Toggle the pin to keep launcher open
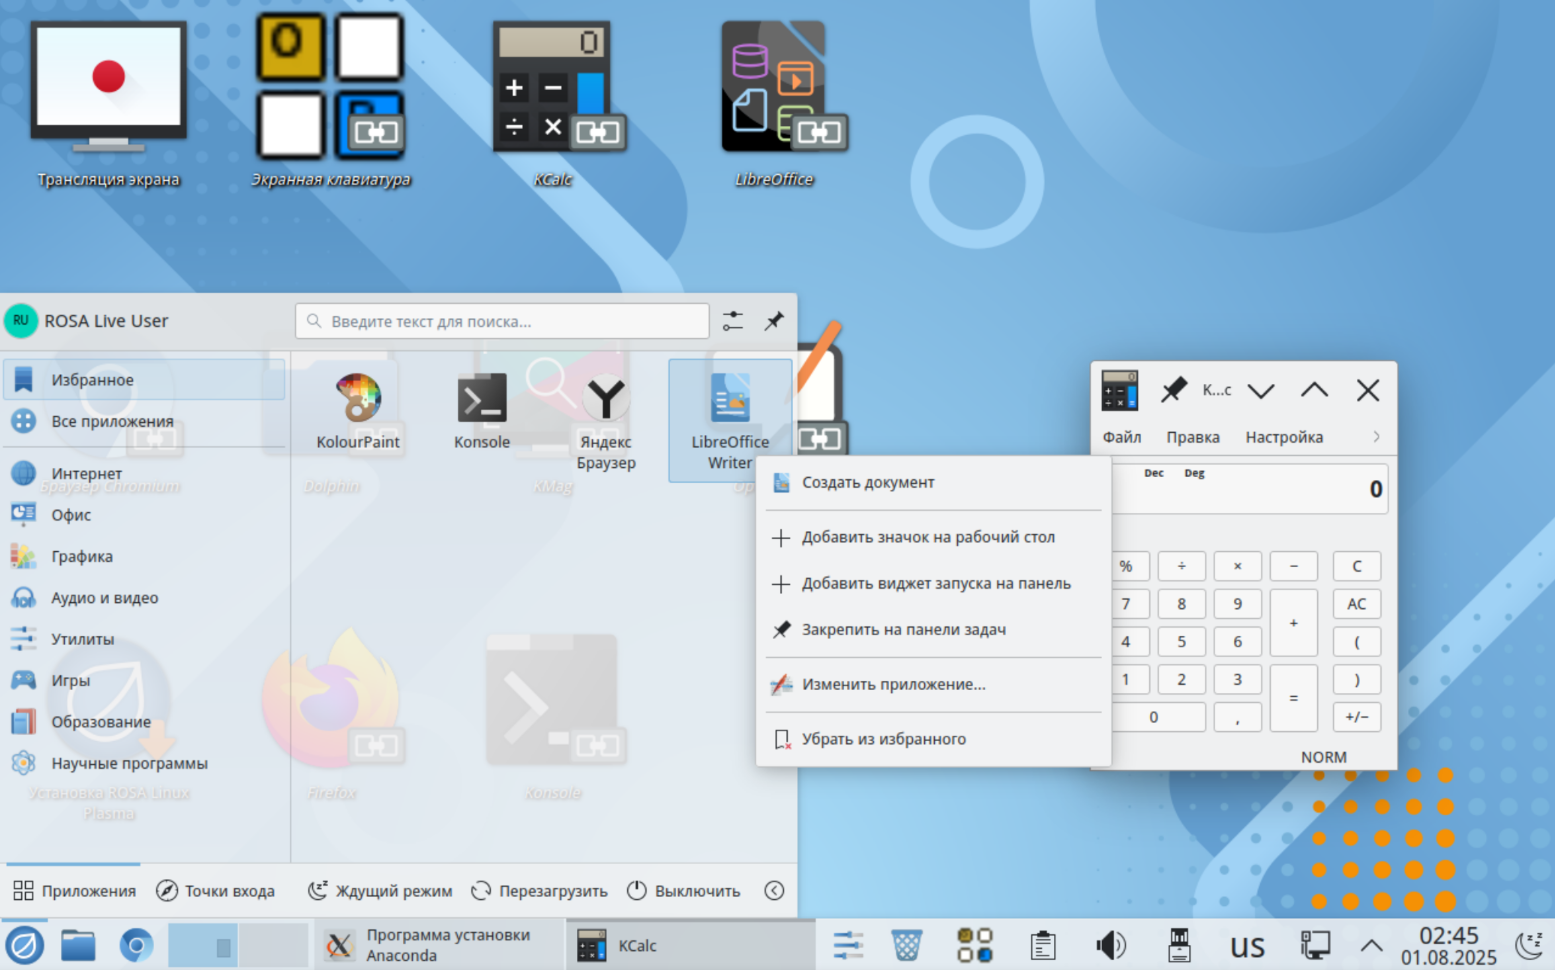 pos(774,321)
